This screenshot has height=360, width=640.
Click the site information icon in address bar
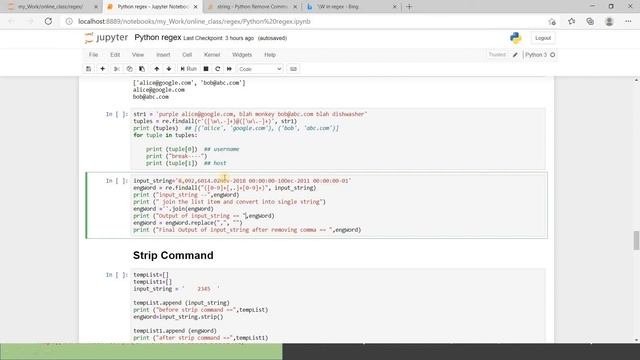coord(69,21)
